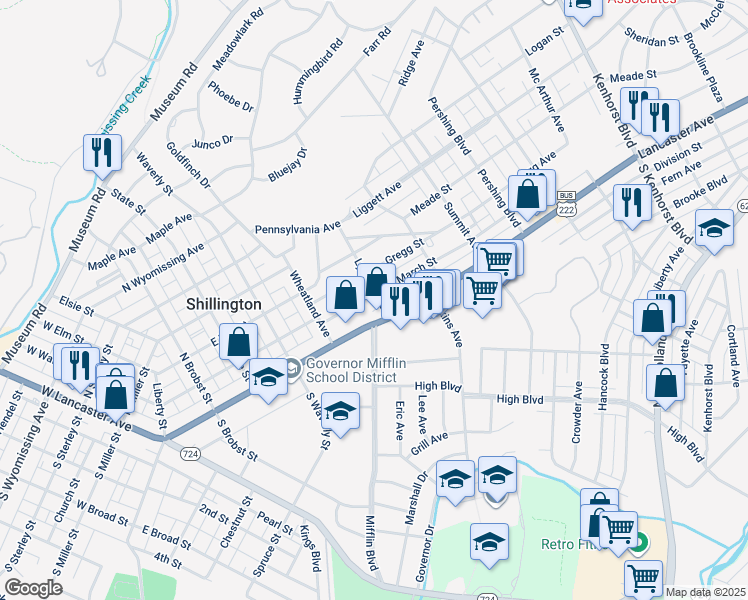Click the Pennsylvania Ave street label
This screenshot has height=600, width=748.
(298, 229)
